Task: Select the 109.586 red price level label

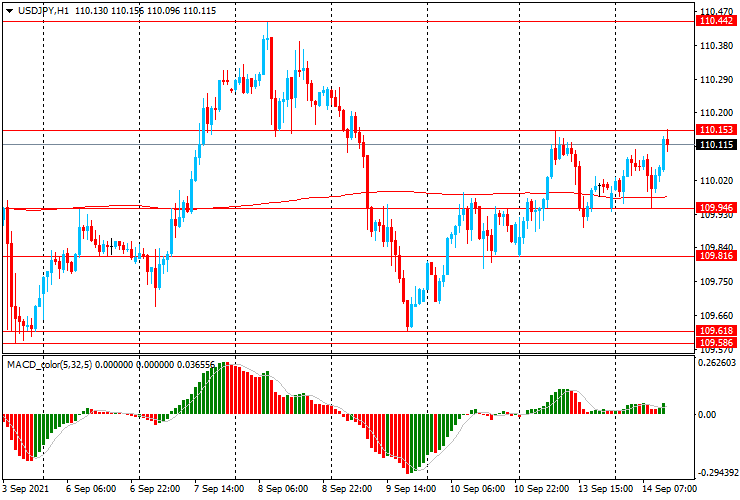Action: (716, 343)
